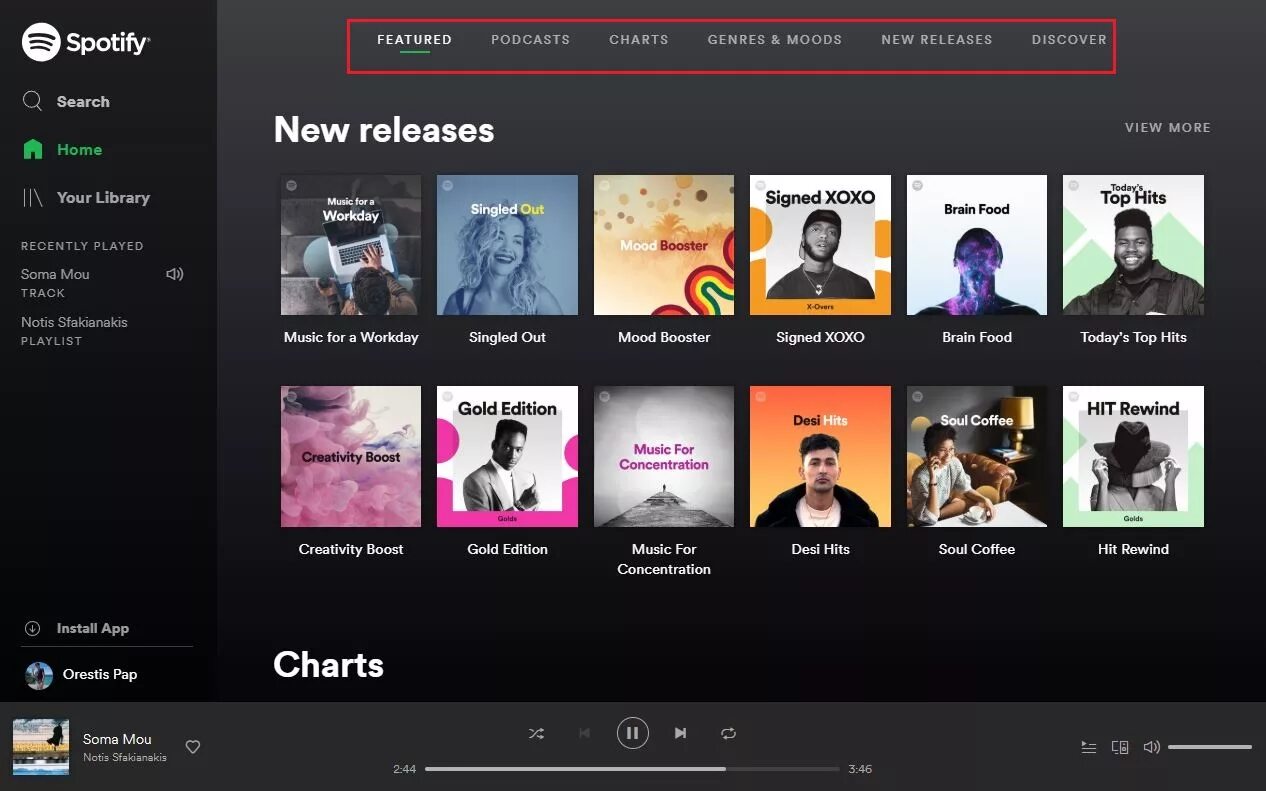The width and height of the screenshot is (1266, 791).
Task: Click the now playing album art
Action: pyautogui.click(x=41, y=747)
